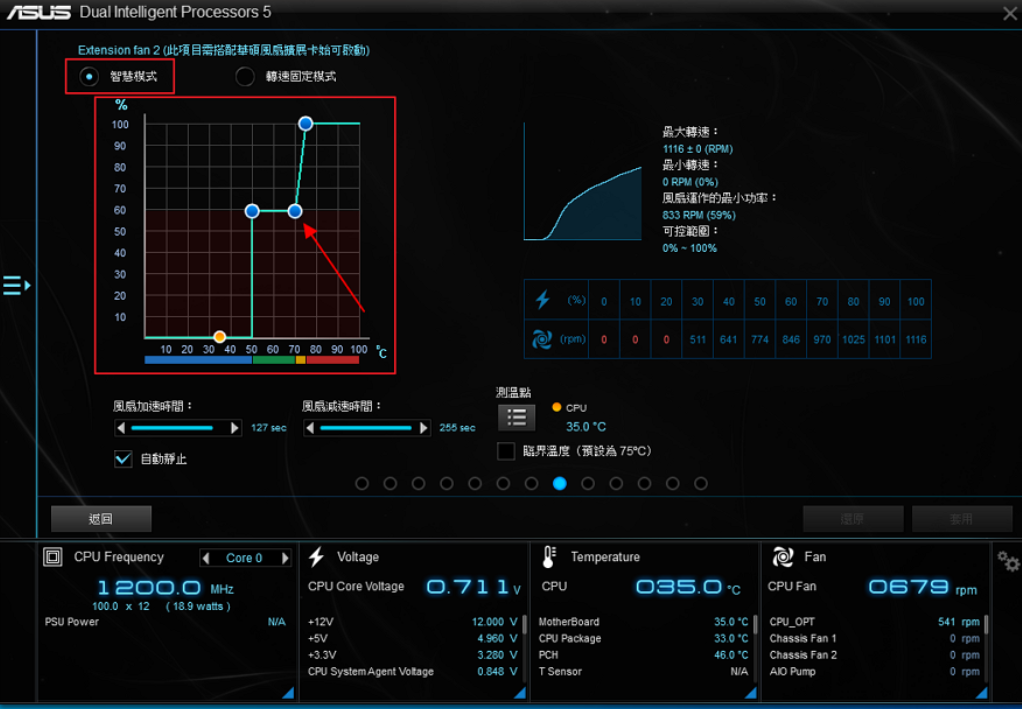Click the CPU Frequency panel icon
This screenshot has height=709, width=1022.
click(x=53, y=557)
